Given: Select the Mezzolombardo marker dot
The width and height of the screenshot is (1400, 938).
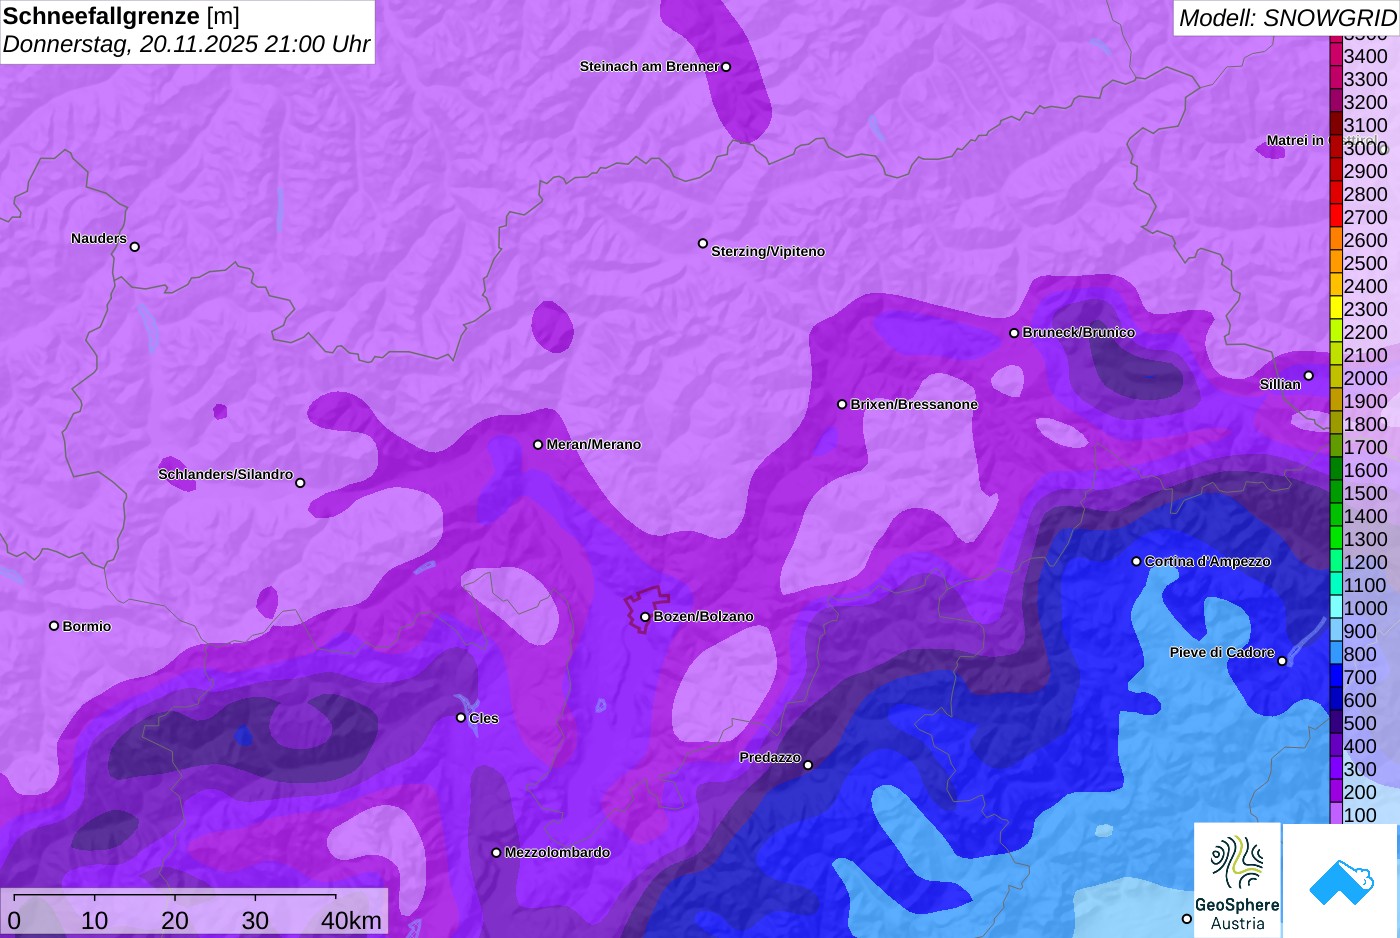Looking at the screenshot, I should (496, 853).
